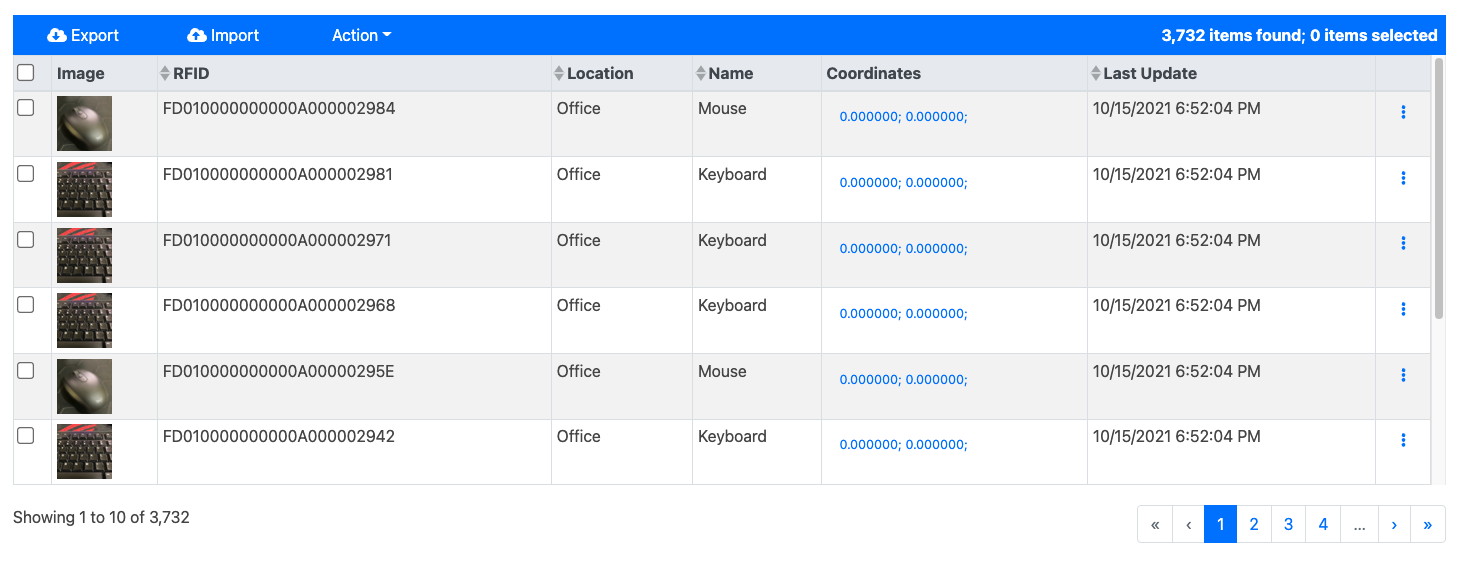1460x573 pixels.
Task: Click coordinates link in row ending 2971
Action: 903,248
